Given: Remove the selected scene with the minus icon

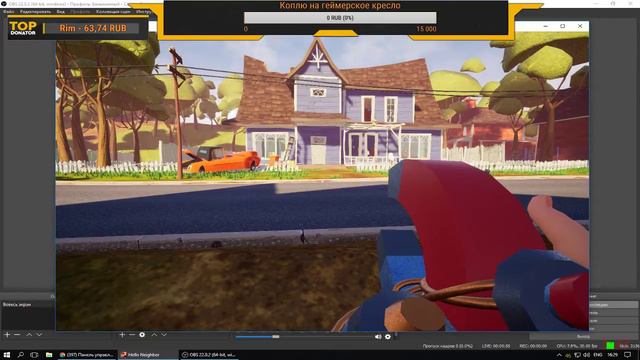Looking at the screenshot, I should (17, 335).
